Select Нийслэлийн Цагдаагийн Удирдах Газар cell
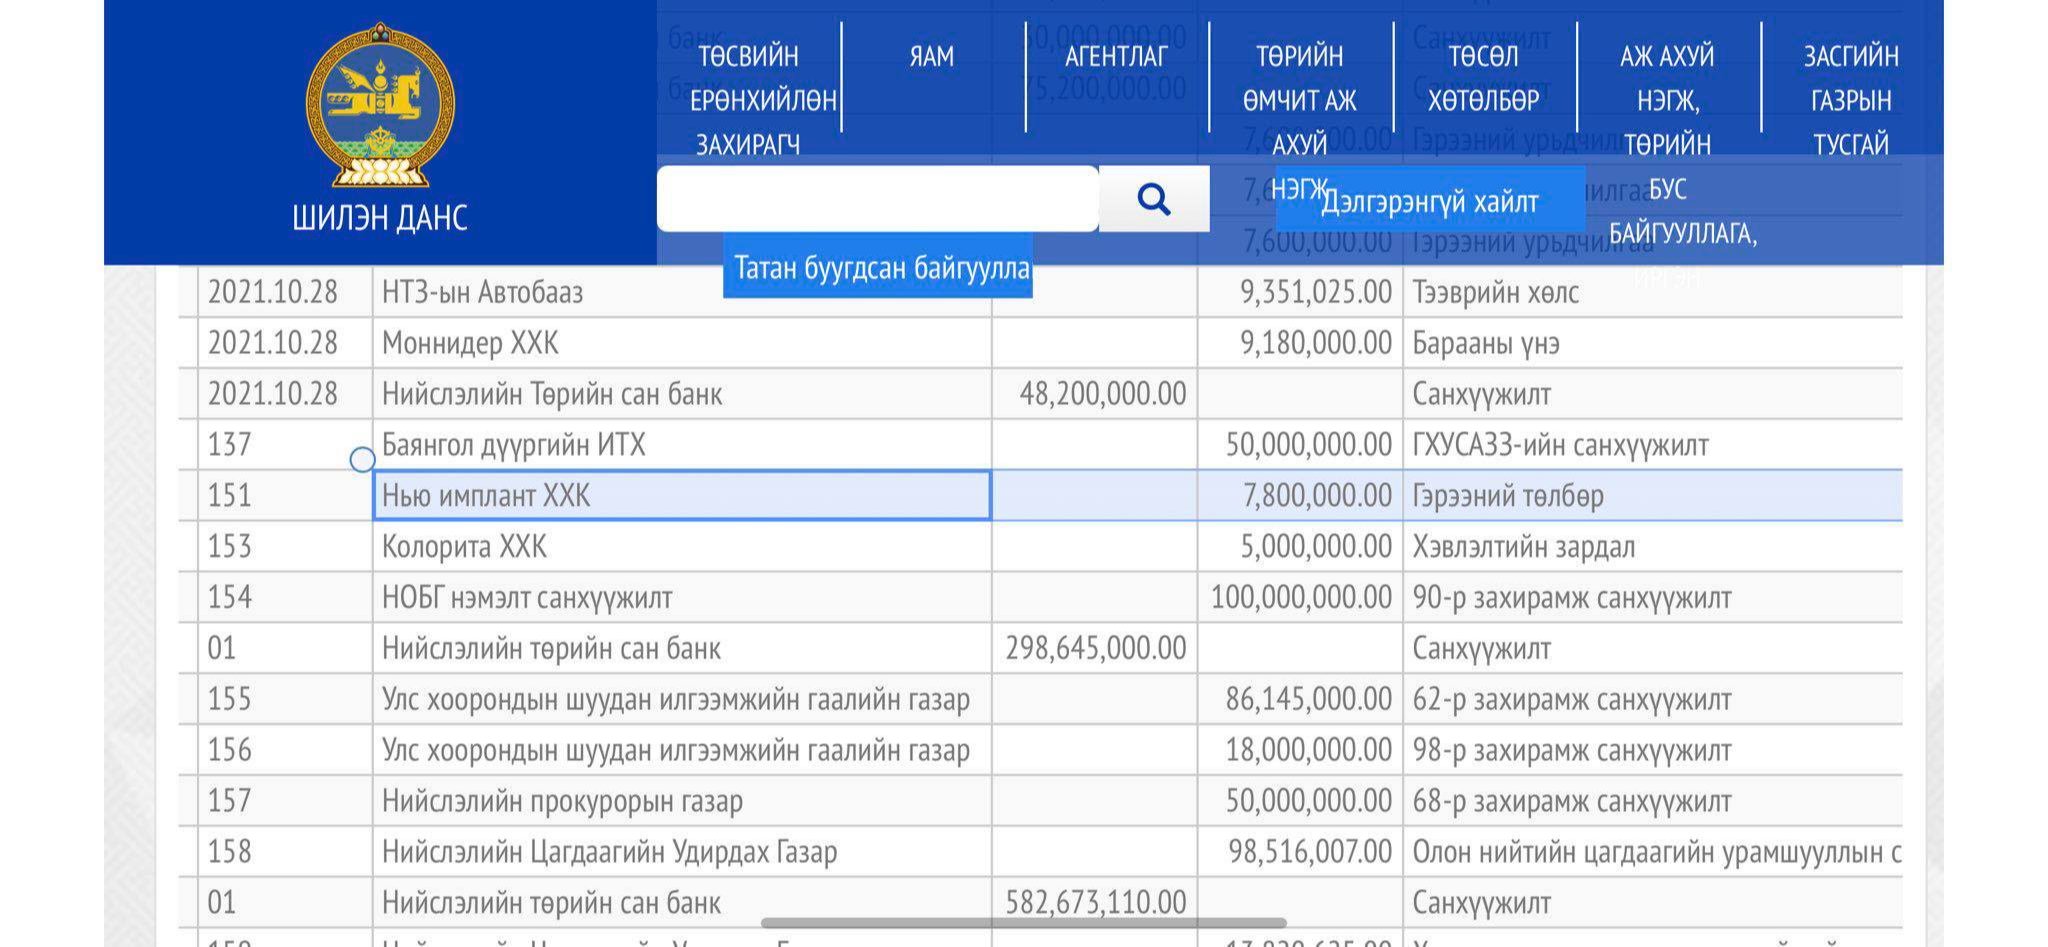 click(x=682, y=851)
